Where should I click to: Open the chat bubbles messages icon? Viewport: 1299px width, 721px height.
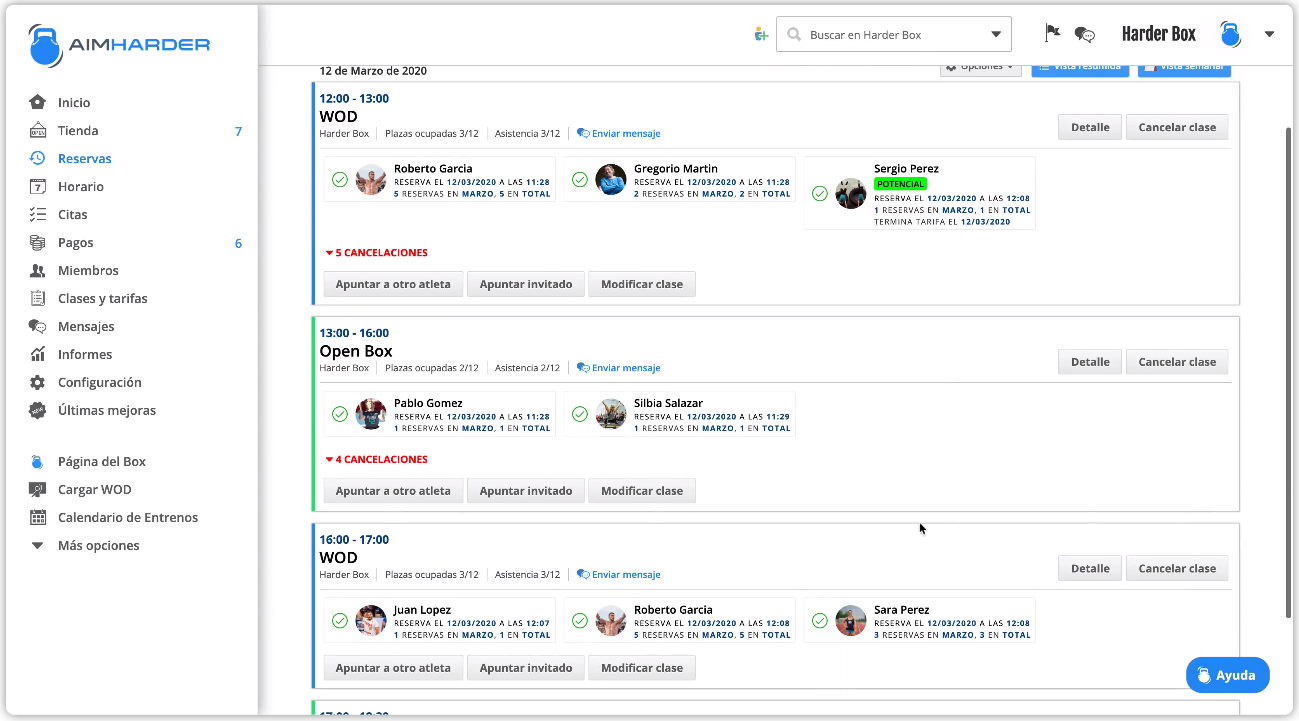pos(1084,34)
